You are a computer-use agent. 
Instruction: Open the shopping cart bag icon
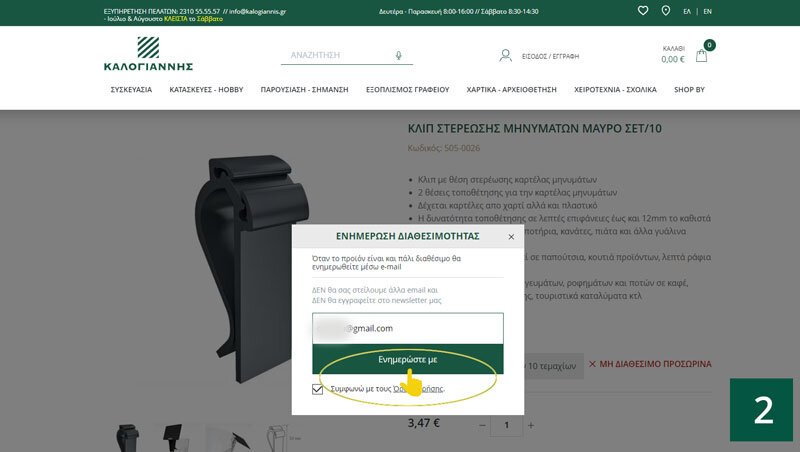coord(702,56)
